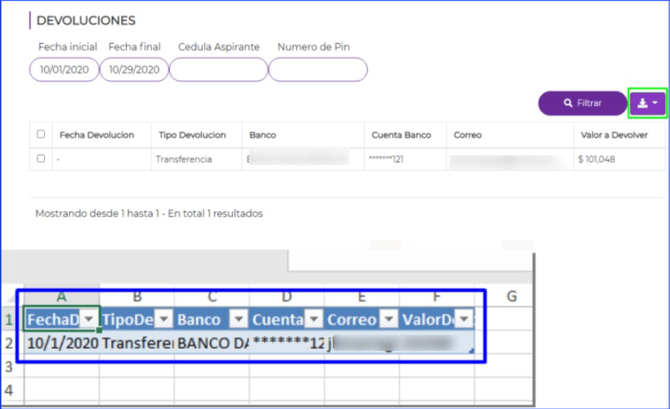Click the Transfere Excel cell in row 2

click(x=137, y=343)
